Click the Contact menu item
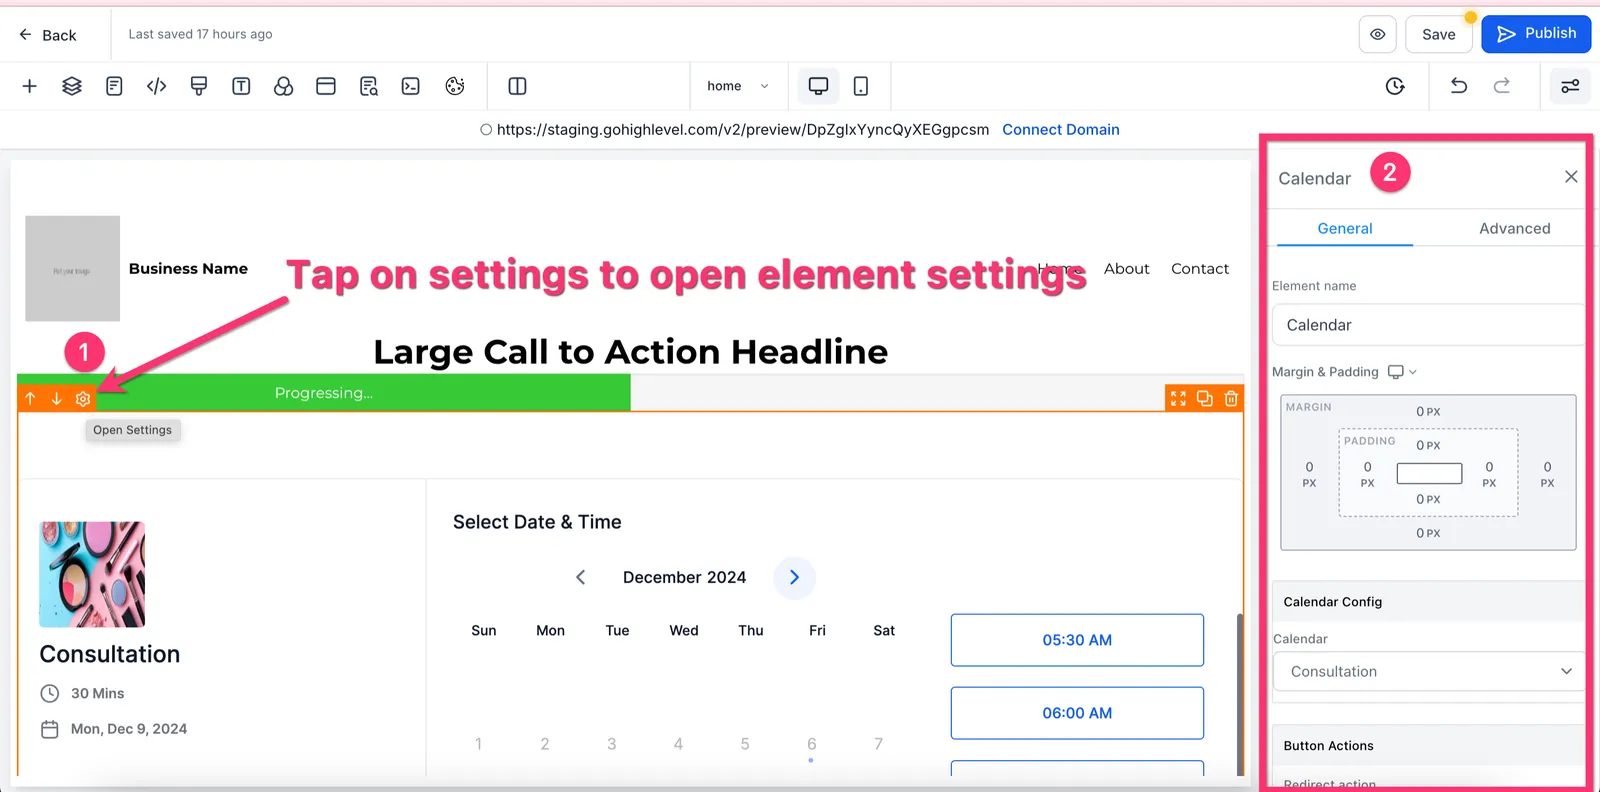Image resolution: width=1600 pixels, height=792 pixels. click(x=1200, y=268)
